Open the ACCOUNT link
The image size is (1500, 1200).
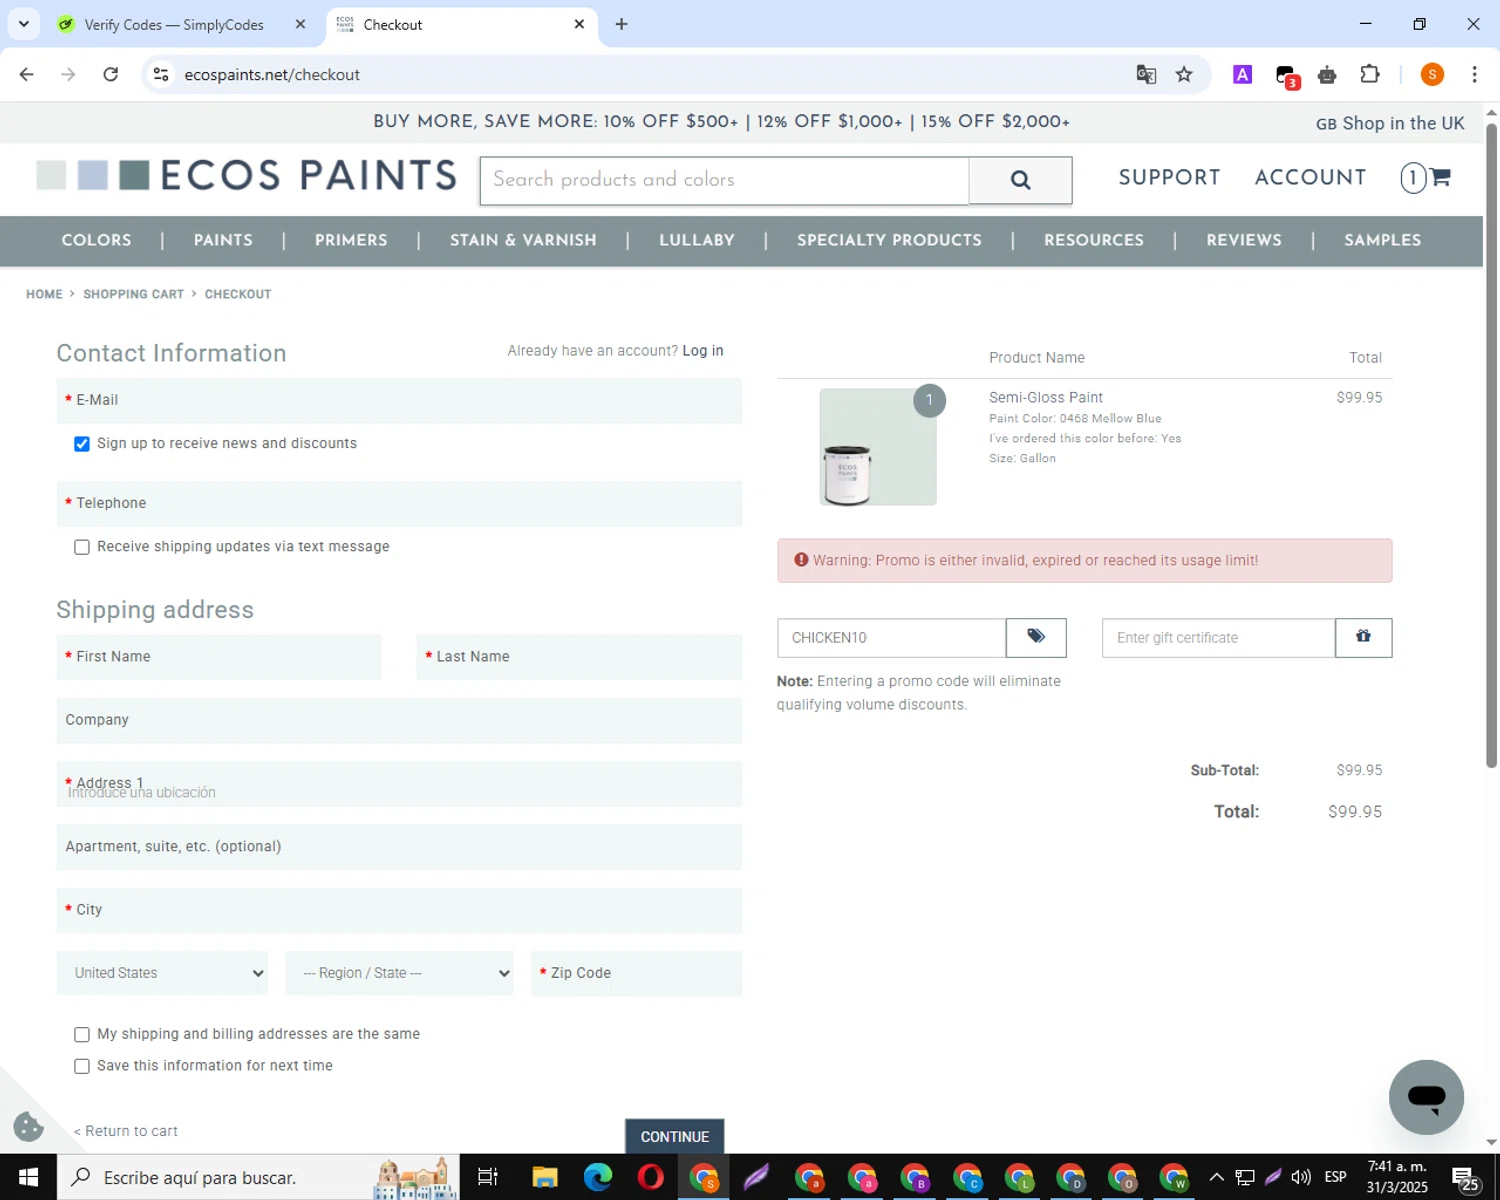coord(1310,178)
